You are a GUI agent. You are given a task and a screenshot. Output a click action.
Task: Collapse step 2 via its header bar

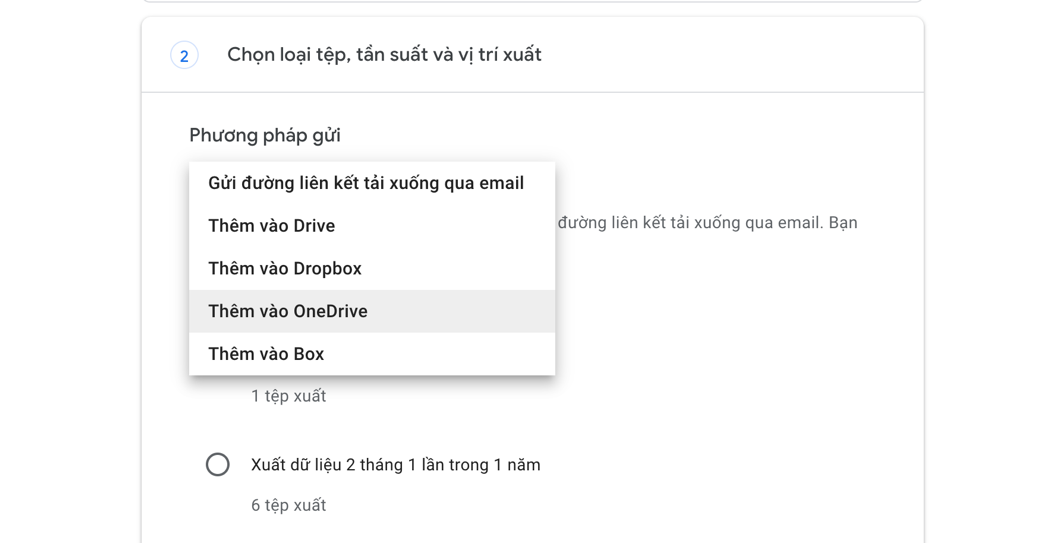(533, 55)
